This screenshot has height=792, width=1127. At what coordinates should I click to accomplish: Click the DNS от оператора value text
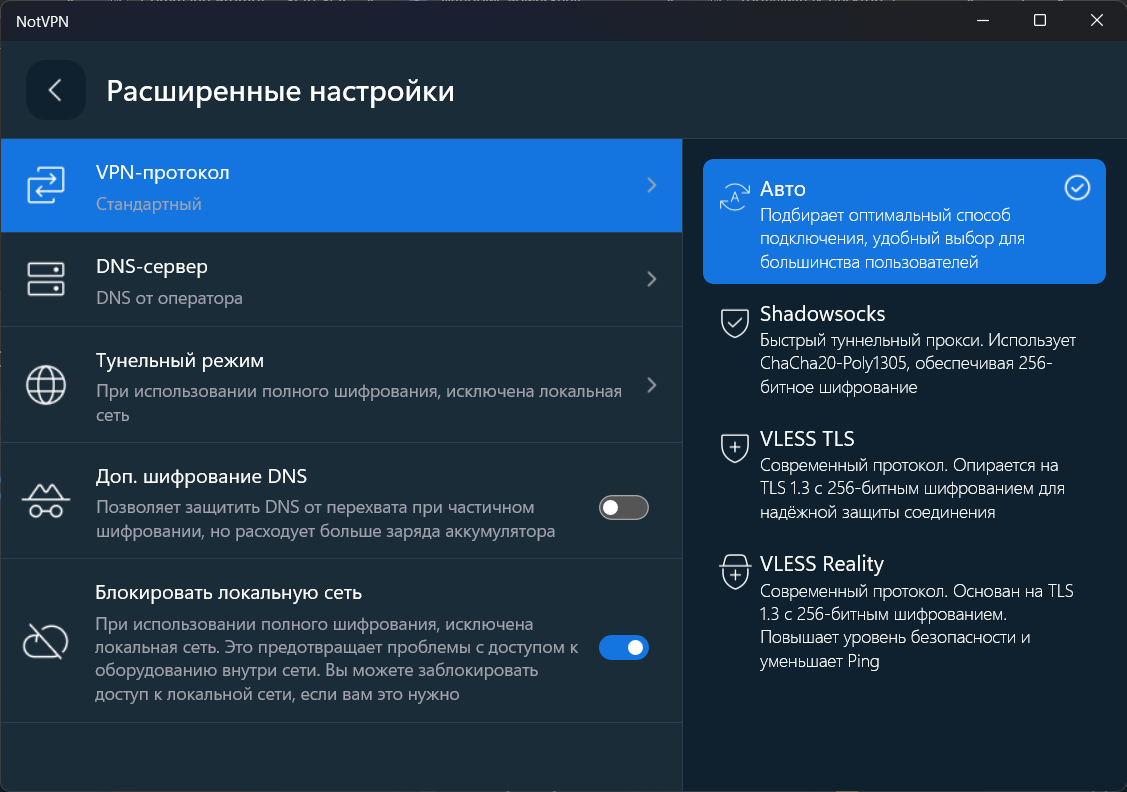pyautogui.click(x=170, y=298)
